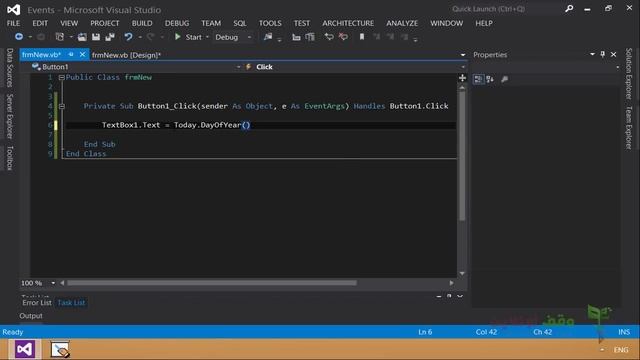Viewport: 640px width, 360px height.
Task: Click the Open File toolbar icon
Action: (82, 37)
